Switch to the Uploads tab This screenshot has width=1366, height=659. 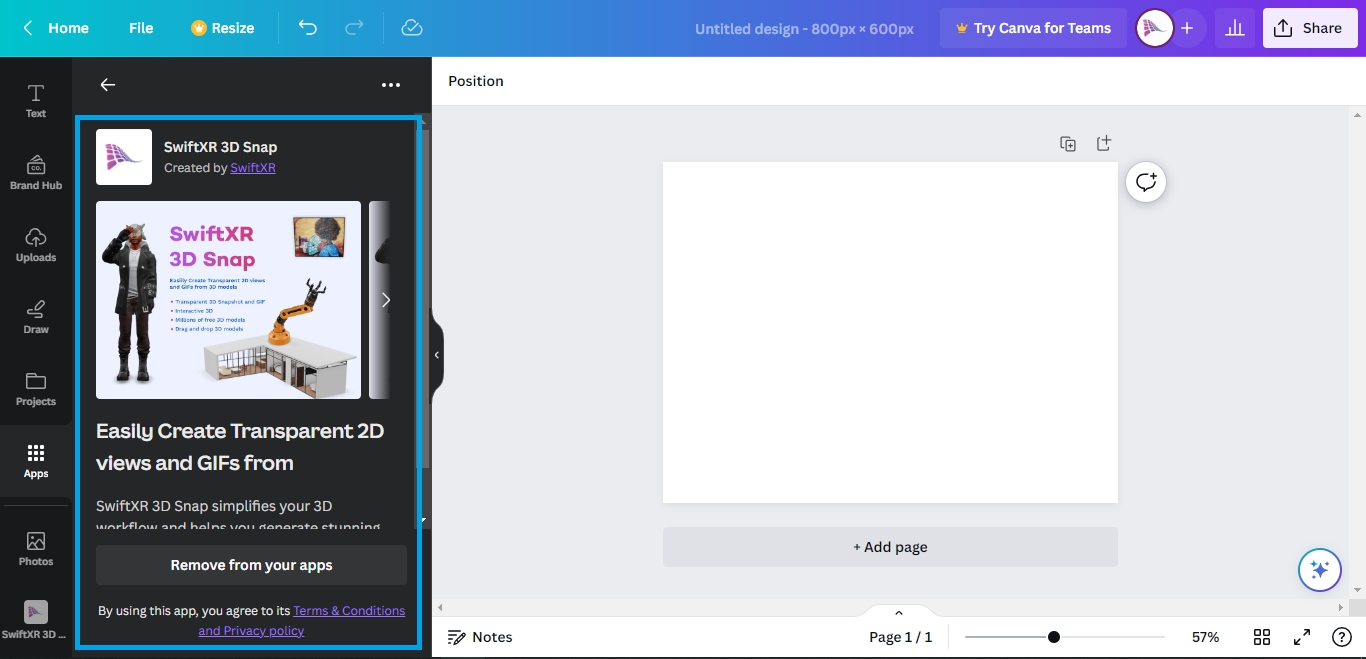[36, 244]
